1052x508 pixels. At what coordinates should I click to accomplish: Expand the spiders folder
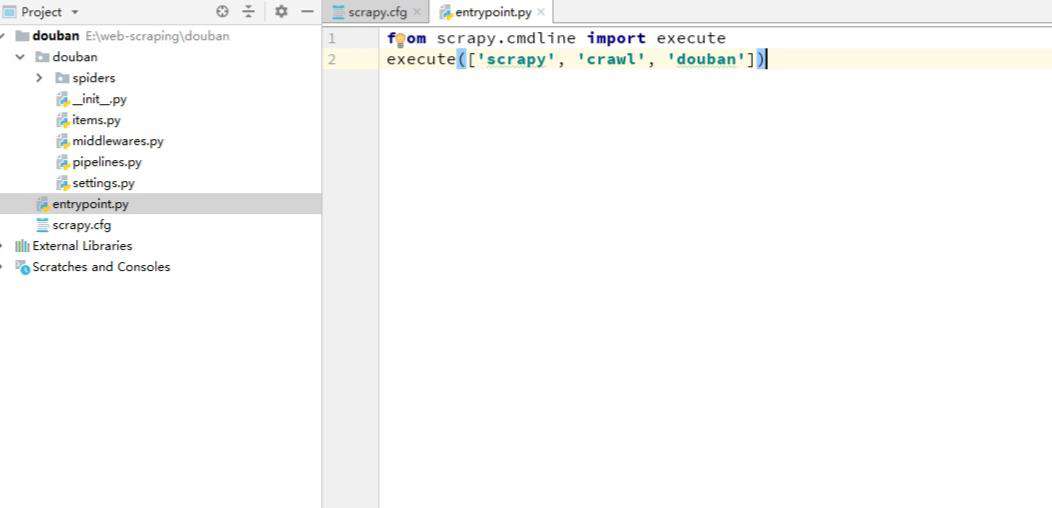click(x=39, y=78)
